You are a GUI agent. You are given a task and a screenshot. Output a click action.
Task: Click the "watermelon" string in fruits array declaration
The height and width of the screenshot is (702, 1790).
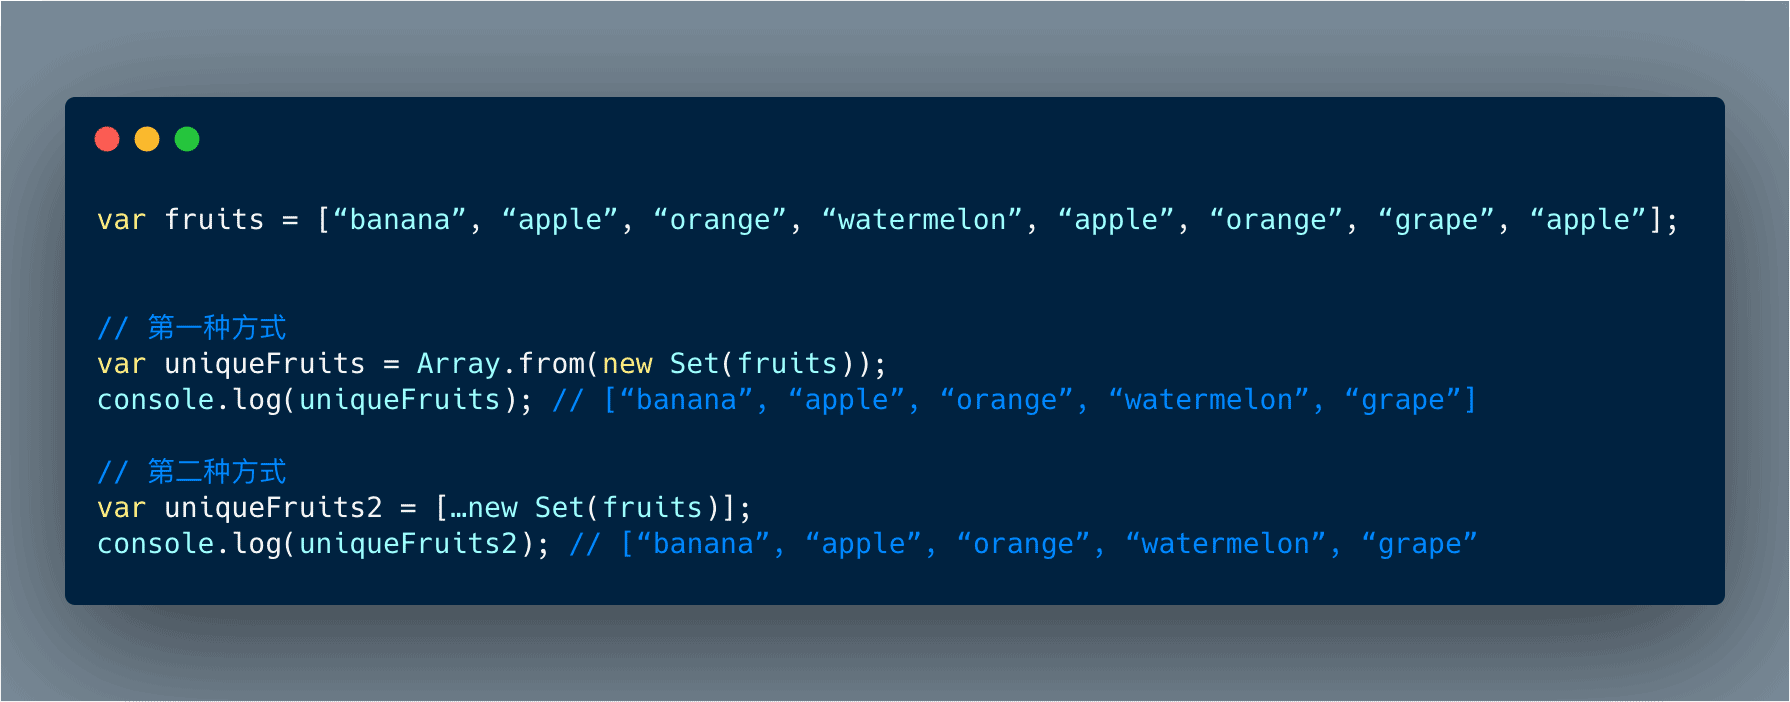922,220
